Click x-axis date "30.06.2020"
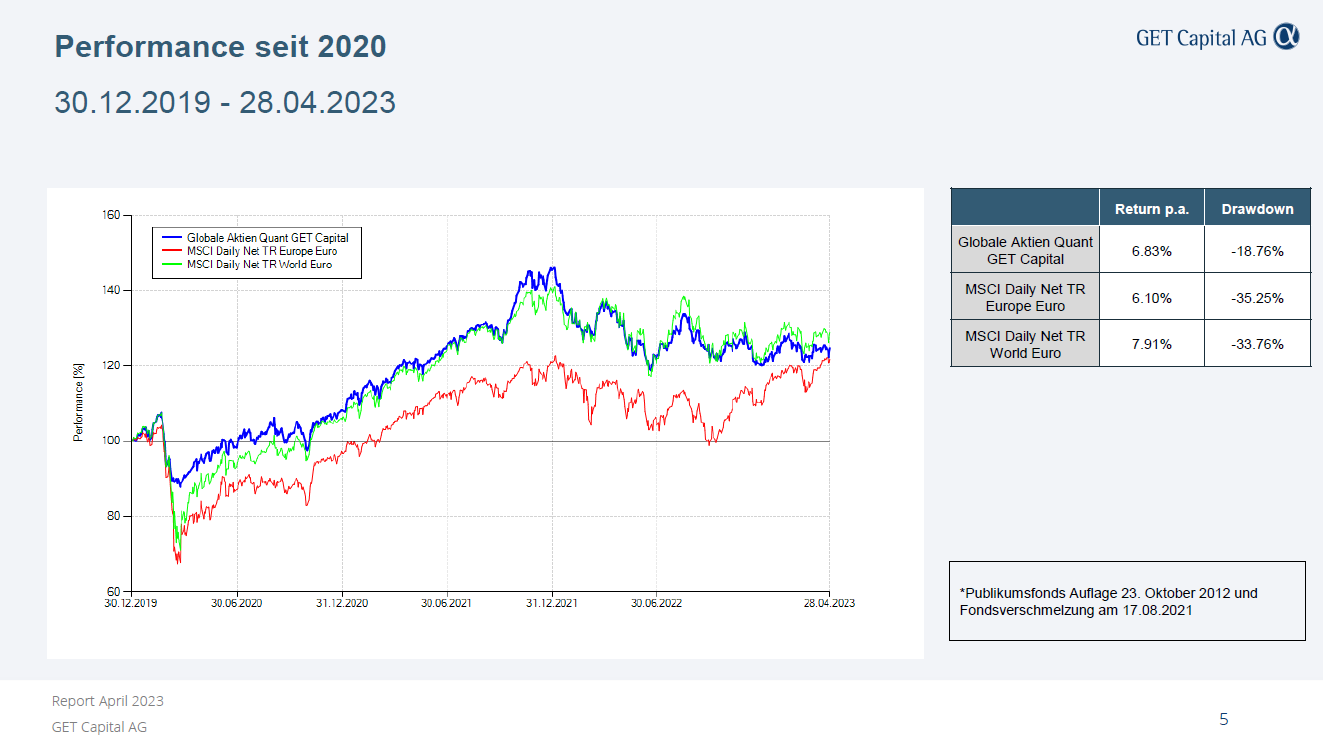 click(238, 603)
